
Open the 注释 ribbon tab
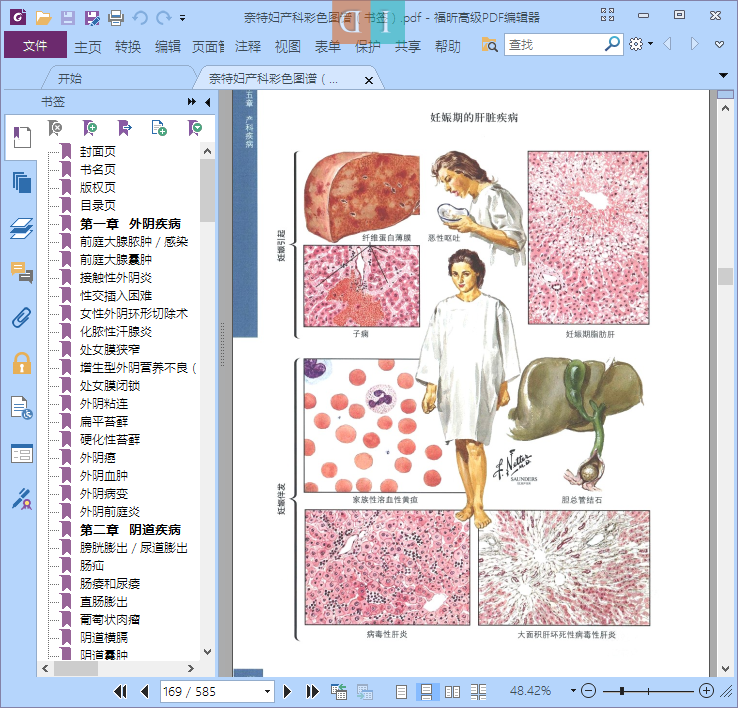248,46
